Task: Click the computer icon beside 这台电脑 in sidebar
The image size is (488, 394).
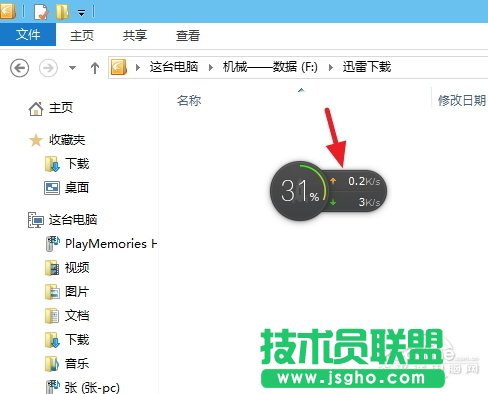Action: tap(36, 220)
